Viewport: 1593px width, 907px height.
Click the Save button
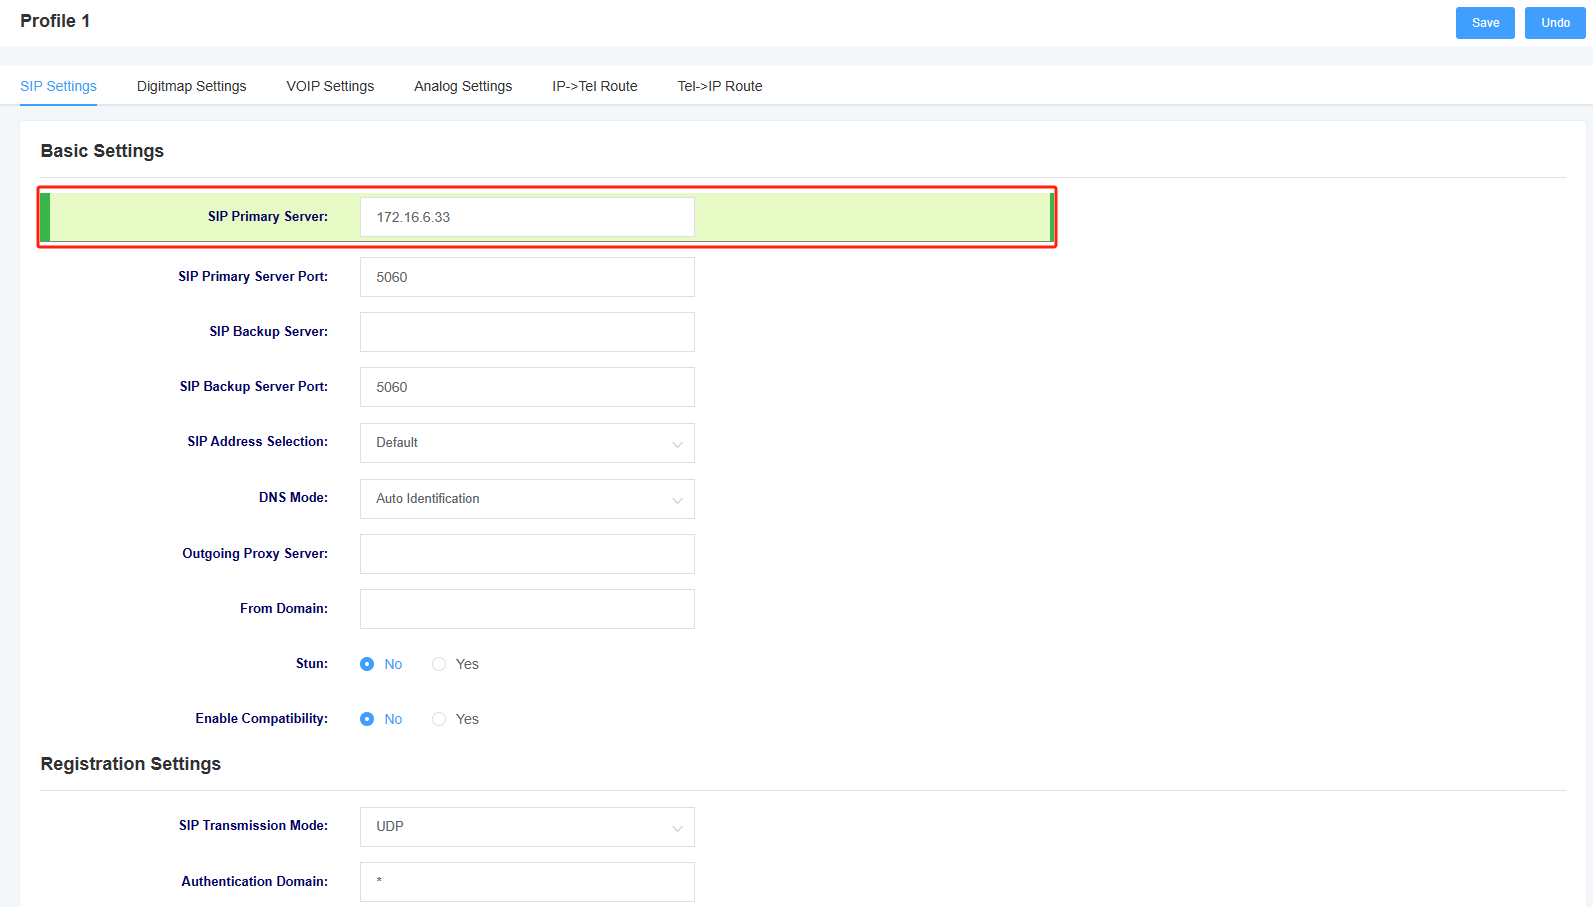click(1485, 23)
